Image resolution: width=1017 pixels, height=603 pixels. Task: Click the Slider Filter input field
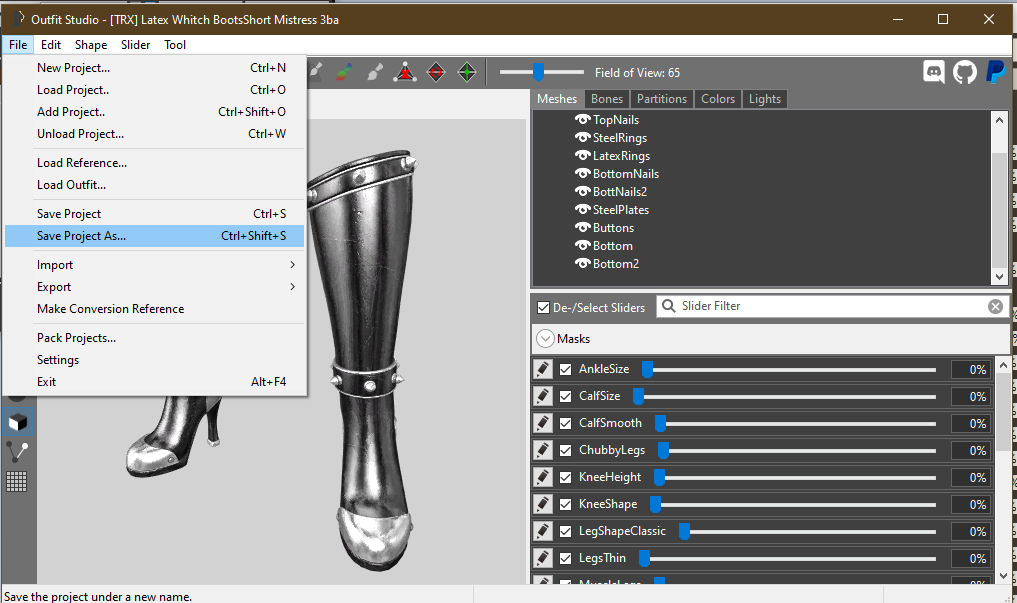tap(832, 306)
